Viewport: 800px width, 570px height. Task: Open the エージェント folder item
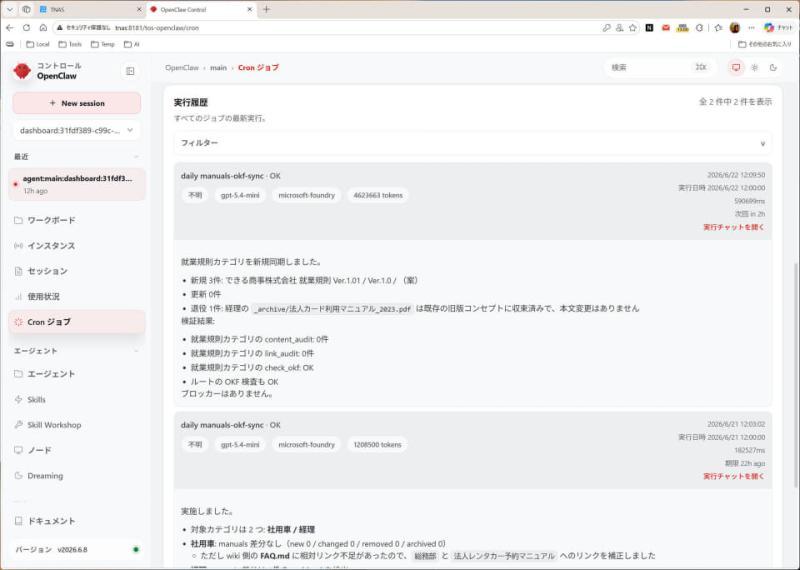[77, 374]
